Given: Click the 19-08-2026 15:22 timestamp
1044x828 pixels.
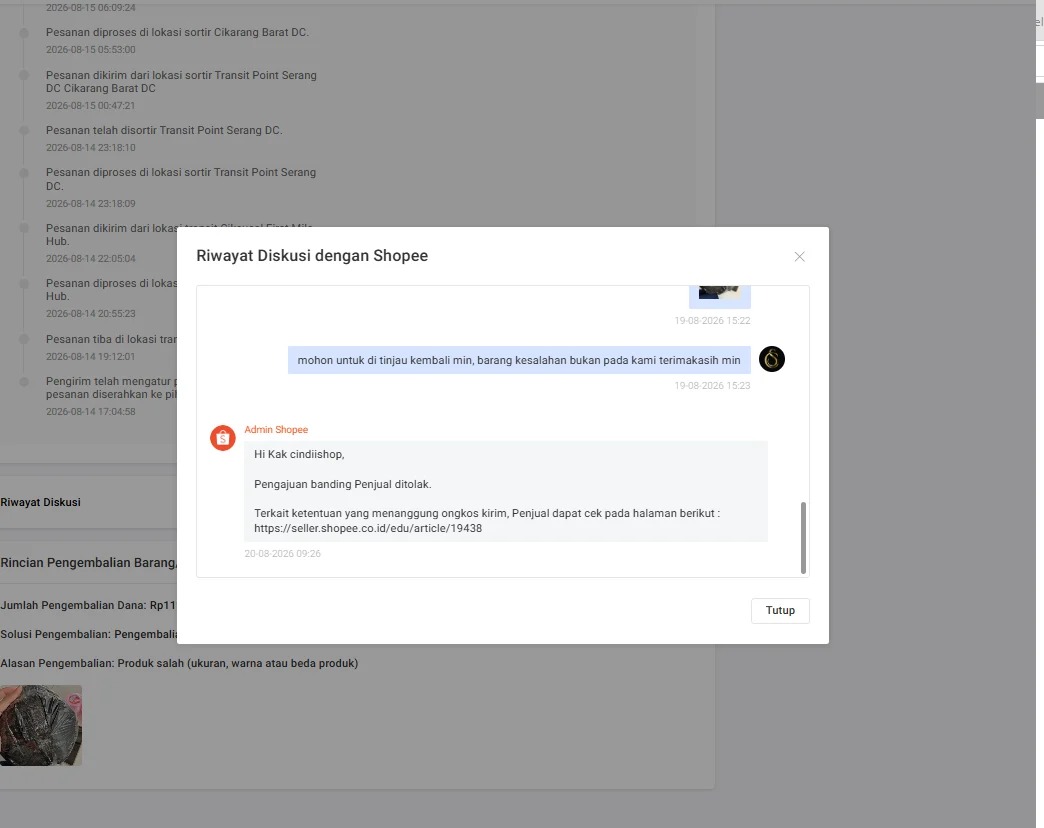Looking at the screenshot, I should coord(712,321).
